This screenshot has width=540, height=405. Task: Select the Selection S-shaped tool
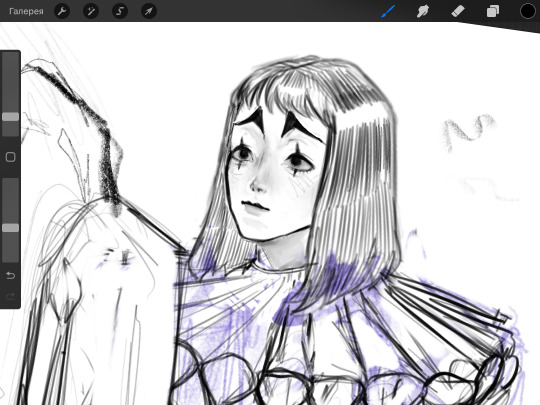(120, 11)
